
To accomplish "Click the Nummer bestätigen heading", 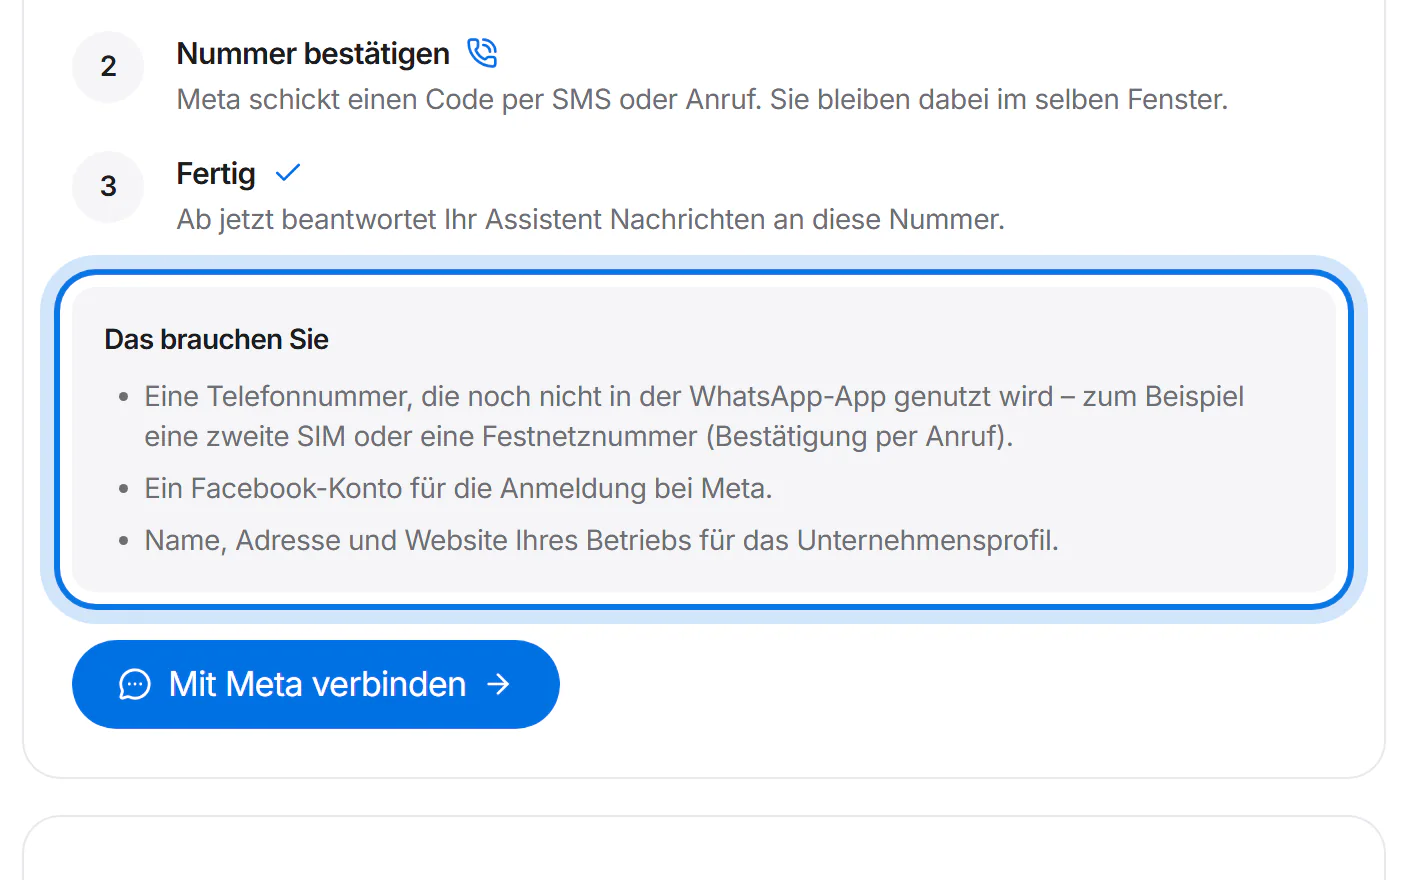I will [313, 53].
